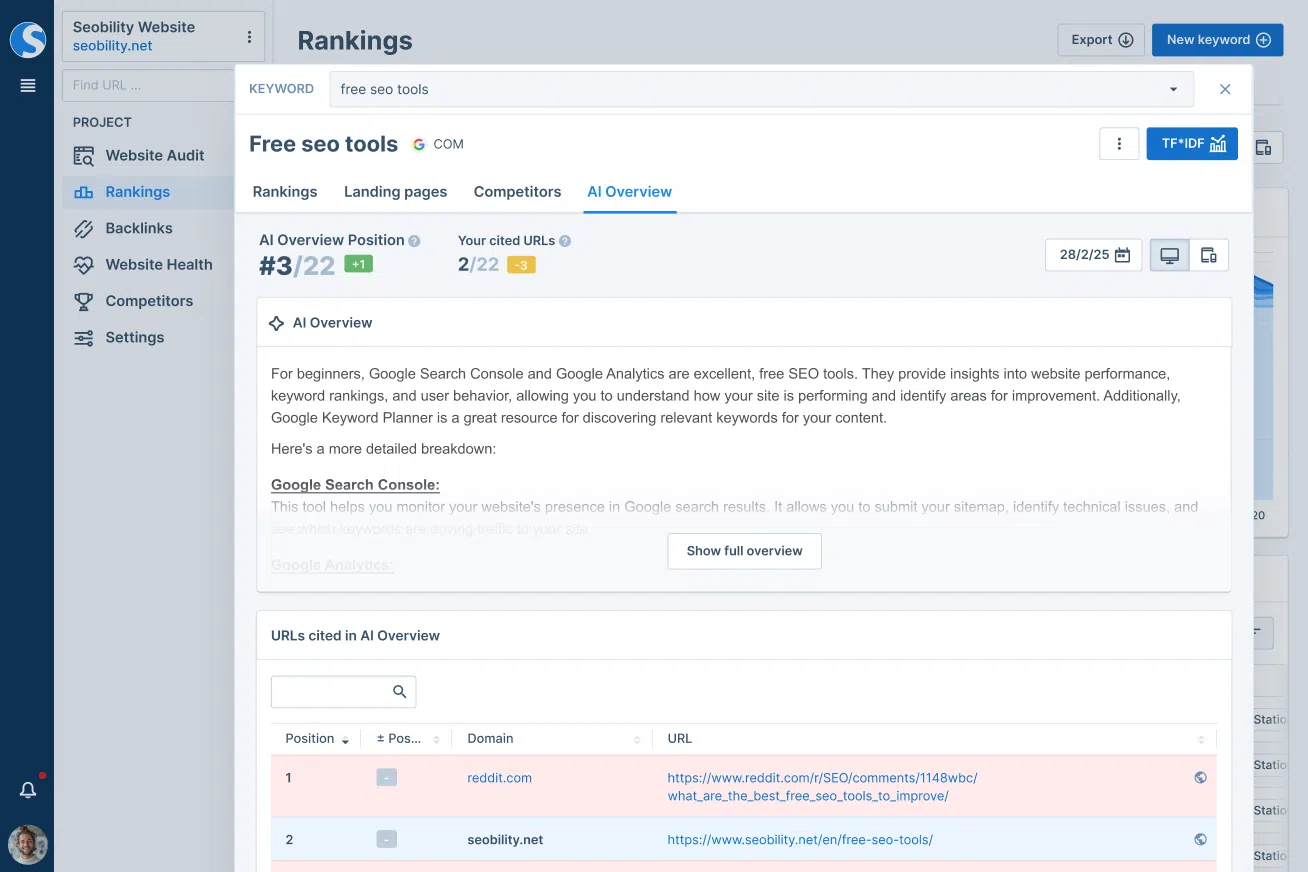The width and height of the screenshot is (1308, 872).
Task: Open the hamburger menu in left bar
Action: tap(28, 86)
